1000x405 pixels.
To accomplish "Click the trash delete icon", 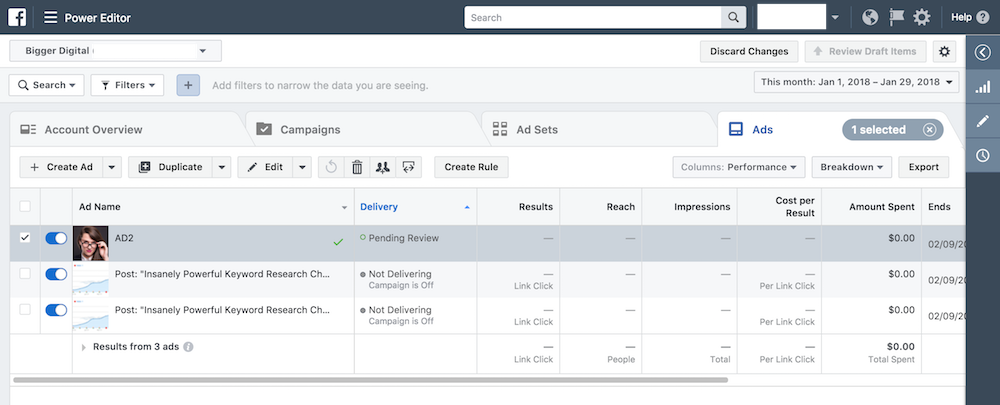I will pyautogui.click(x=357, y=167).
